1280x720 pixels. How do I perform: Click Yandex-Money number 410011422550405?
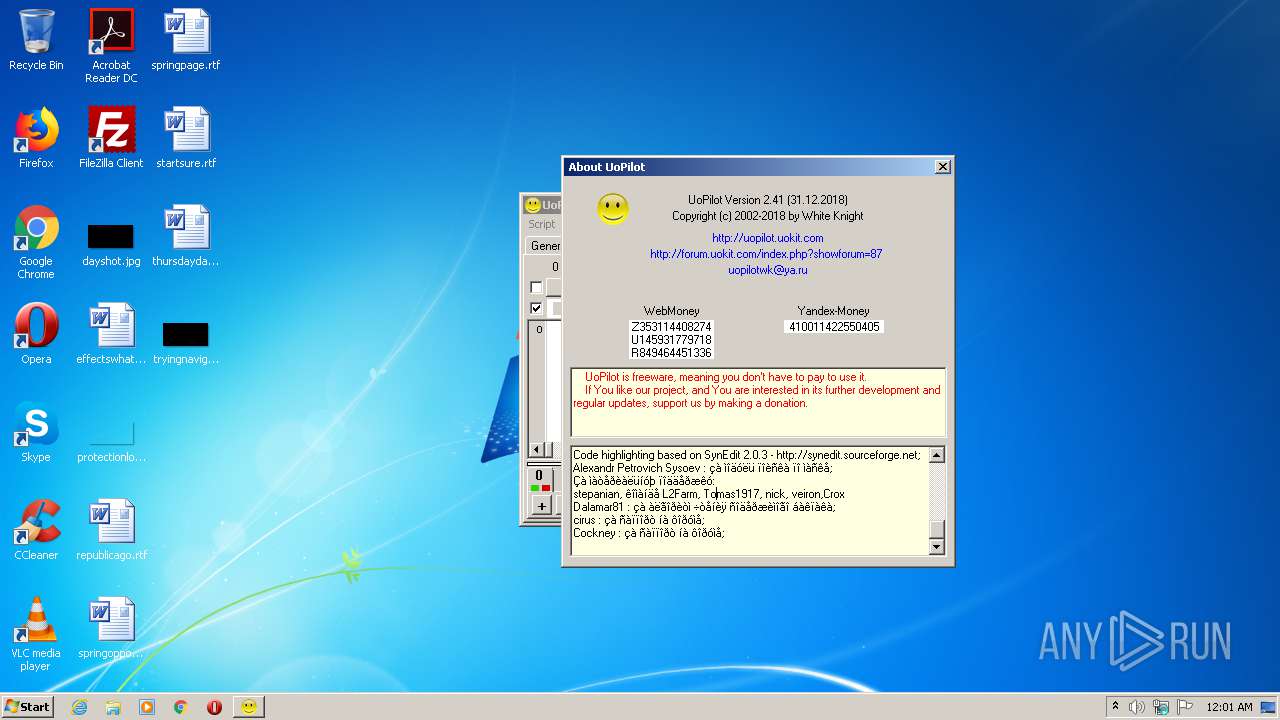(834, 327)
